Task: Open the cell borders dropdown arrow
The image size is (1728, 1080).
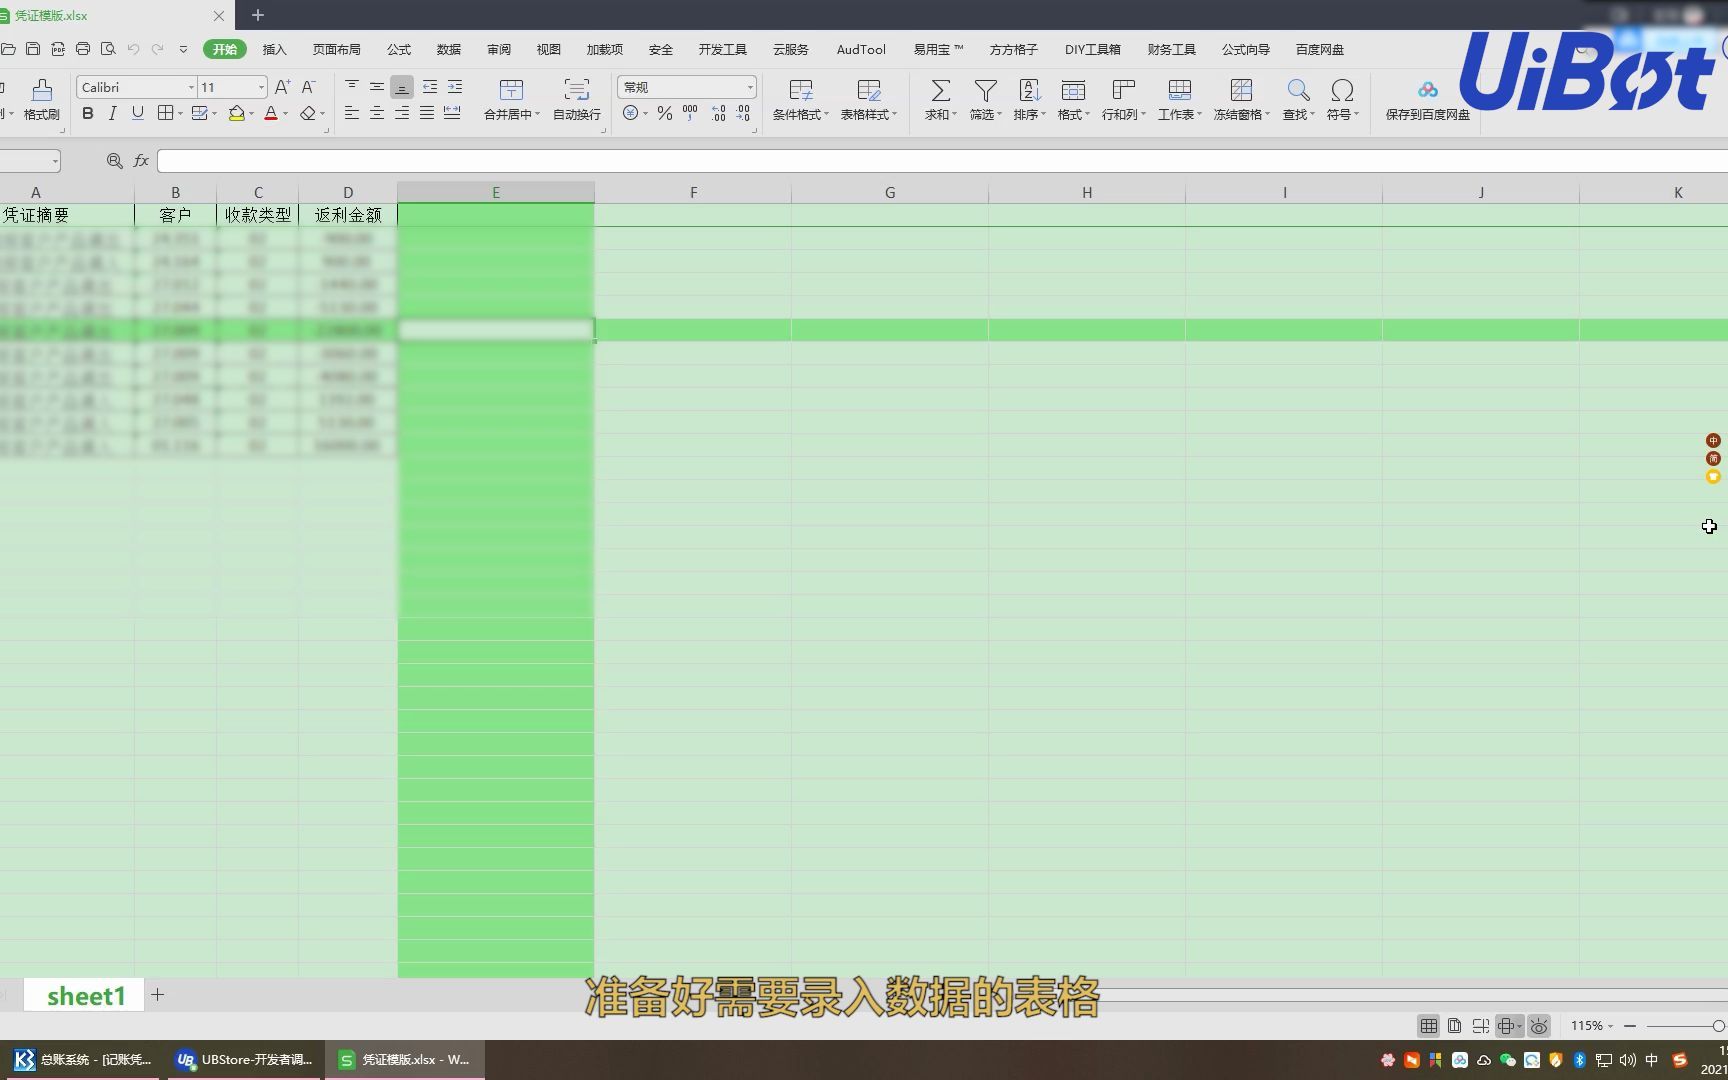Action: [x=180, y=114]
